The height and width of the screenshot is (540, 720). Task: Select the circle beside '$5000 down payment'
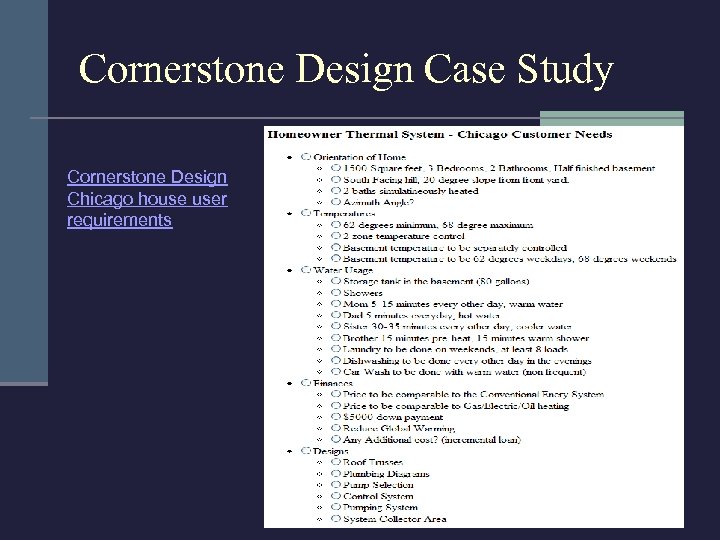336,417
